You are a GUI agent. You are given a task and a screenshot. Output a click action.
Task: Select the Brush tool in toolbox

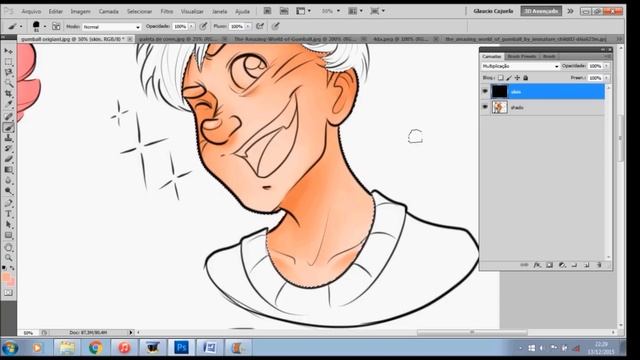(8, 128)
